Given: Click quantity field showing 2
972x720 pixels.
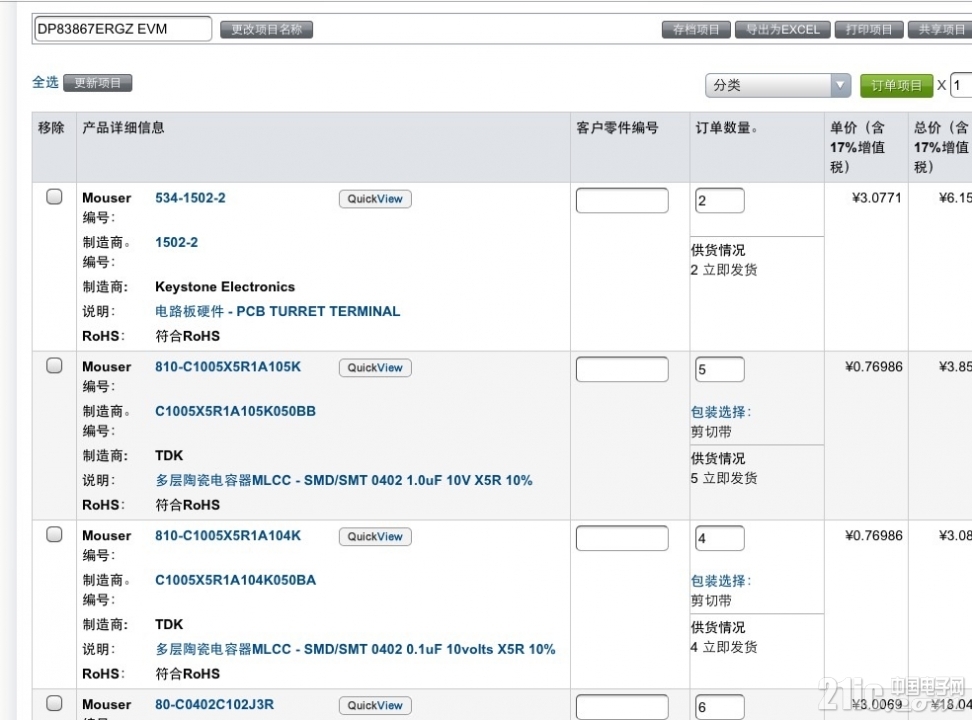Looking at the screenshot, I should 720,200.
